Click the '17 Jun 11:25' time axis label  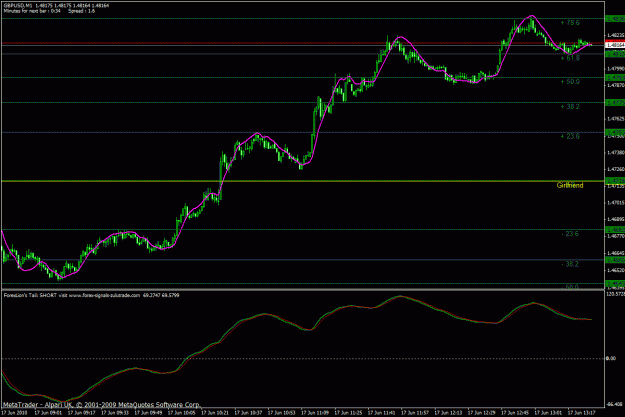[x=348, y=413]
